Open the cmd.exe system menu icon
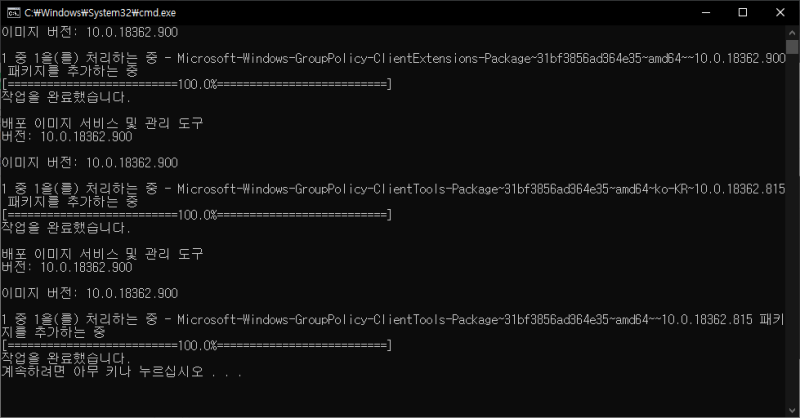This screenshot has width=800, height=418. pyautogui.click(x=13, y=12)
